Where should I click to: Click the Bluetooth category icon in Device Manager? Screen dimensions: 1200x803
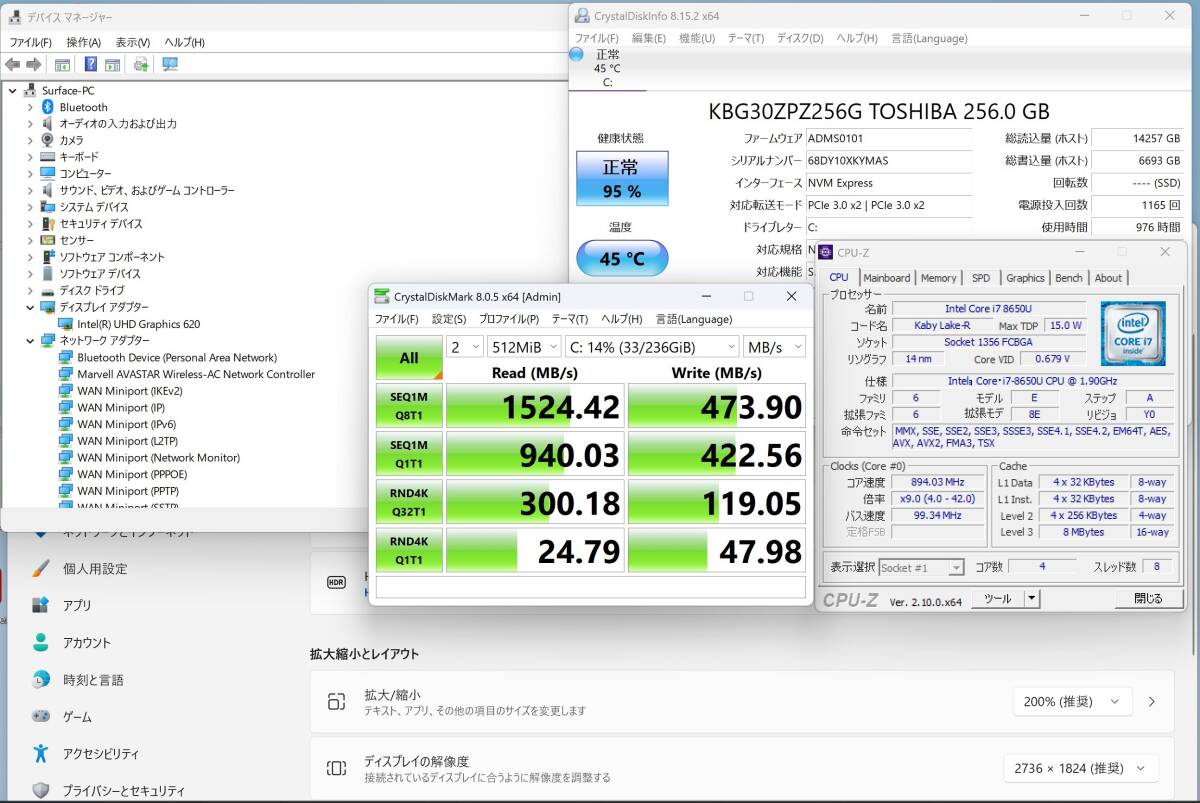click(x=47, y=107)
